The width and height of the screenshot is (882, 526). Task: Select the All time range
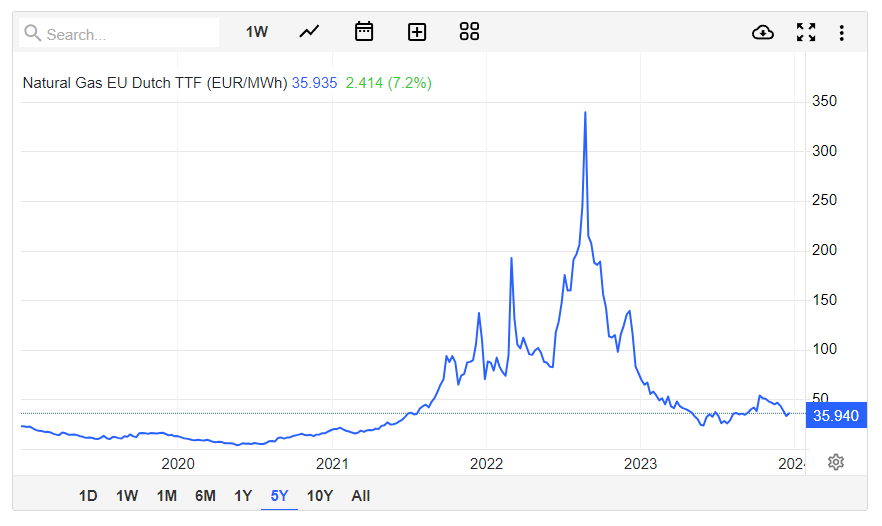[x=361, y=496]
